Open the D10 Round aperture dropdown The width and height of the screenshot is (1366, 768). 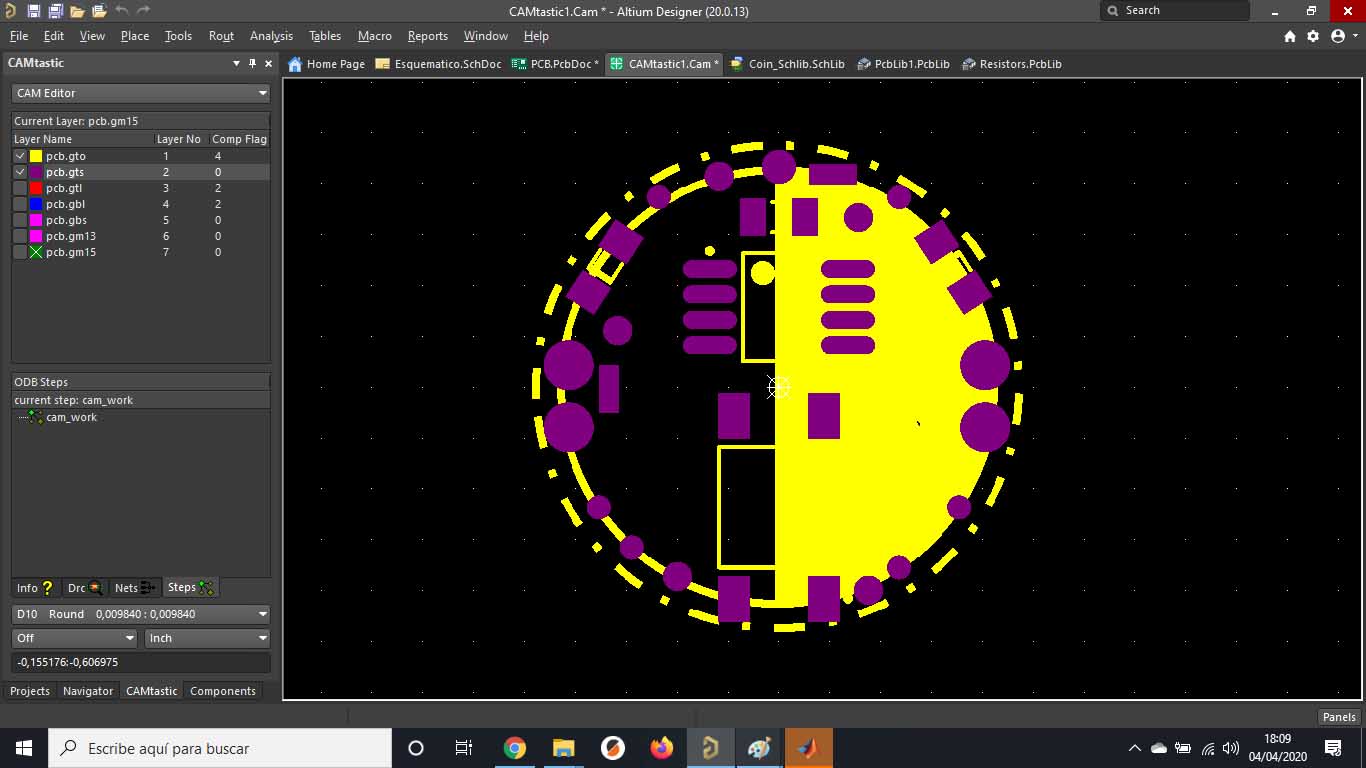coord(141,614)
